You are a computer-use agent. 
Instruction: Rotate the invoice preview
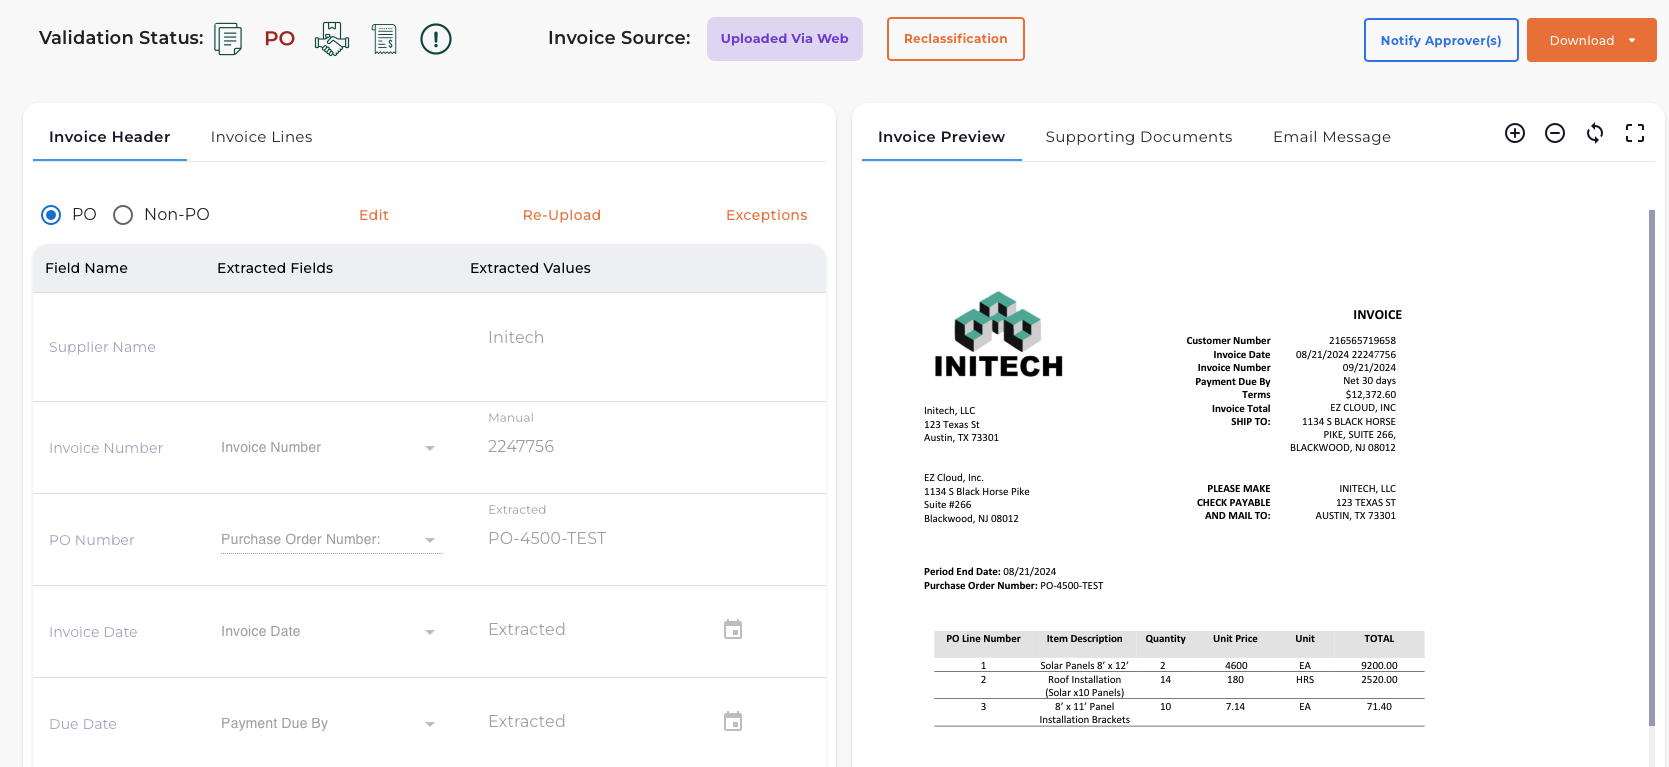tap(1595, 133)
